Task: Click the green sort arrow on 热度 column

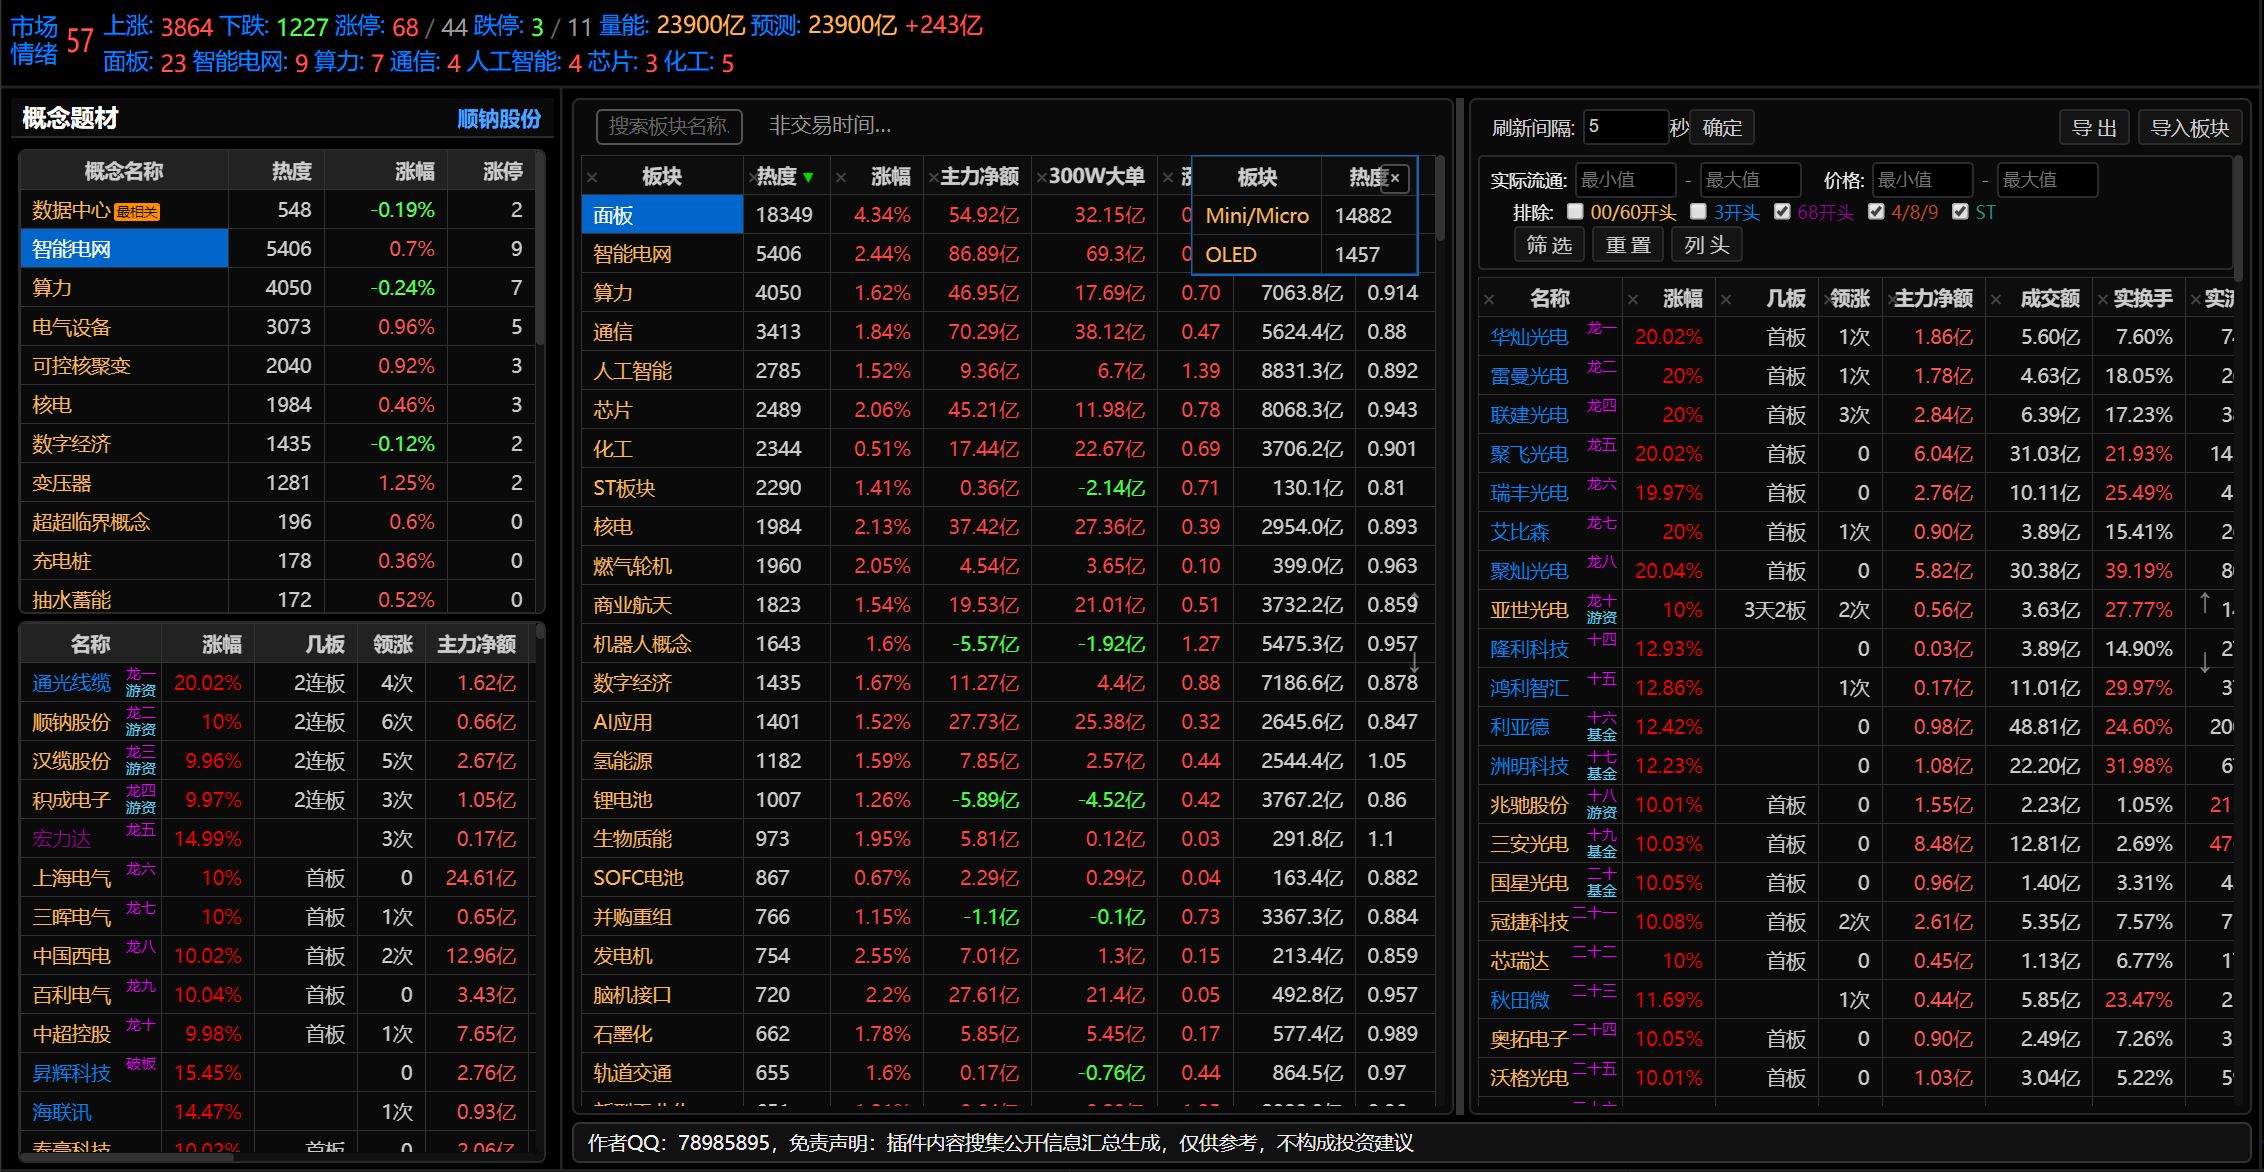Action: point(808,178)
